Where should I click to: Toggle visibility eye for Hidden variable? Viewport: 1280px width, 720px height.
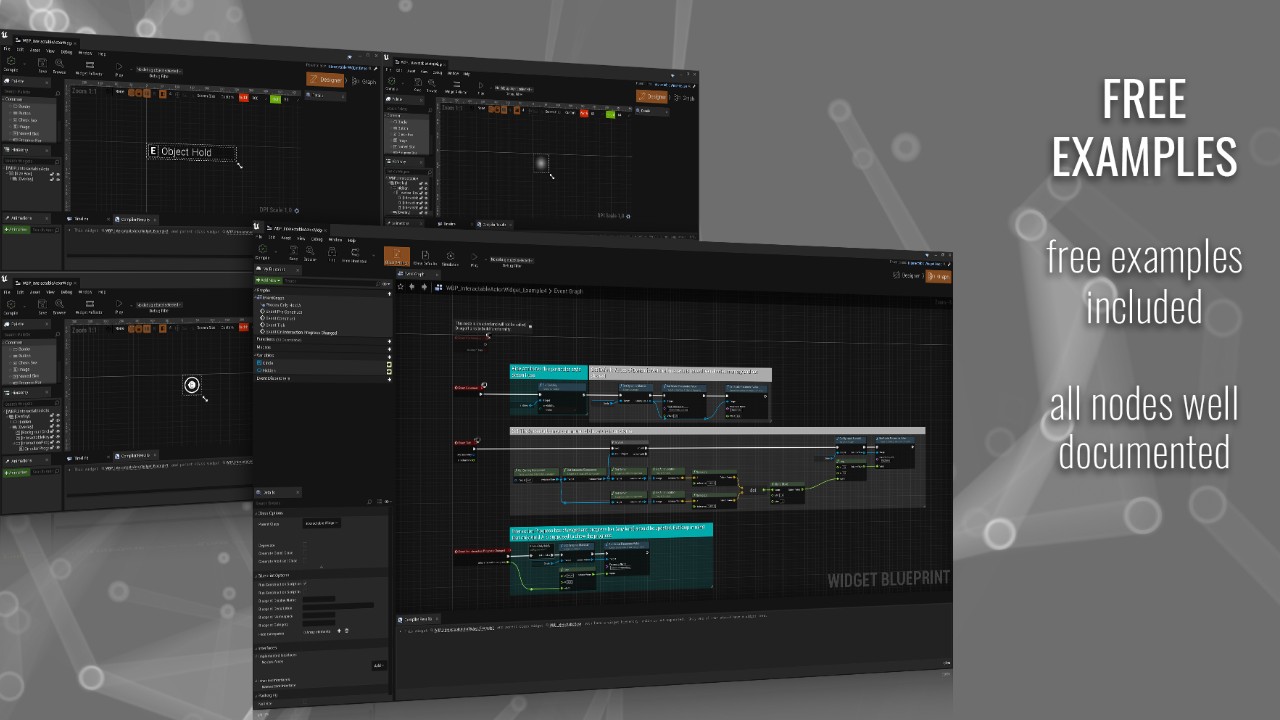point(389,371)
